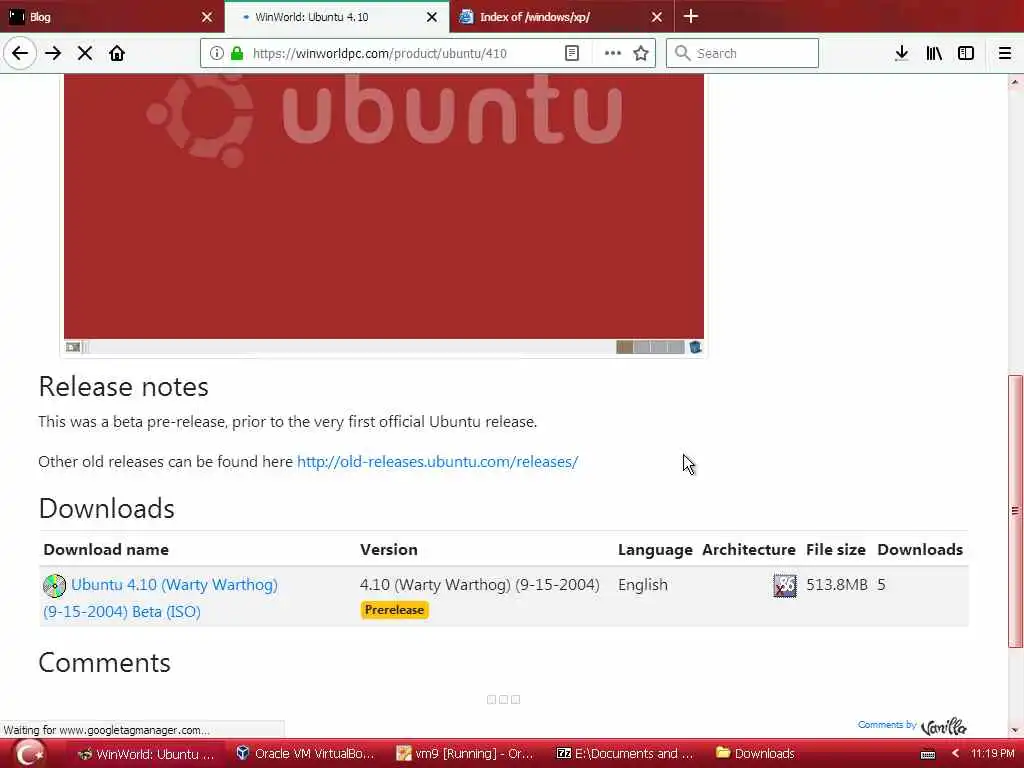
Task: Download Ubuntu 4.10 Warty Warthog Beta ISO
Action: [161, 598]
